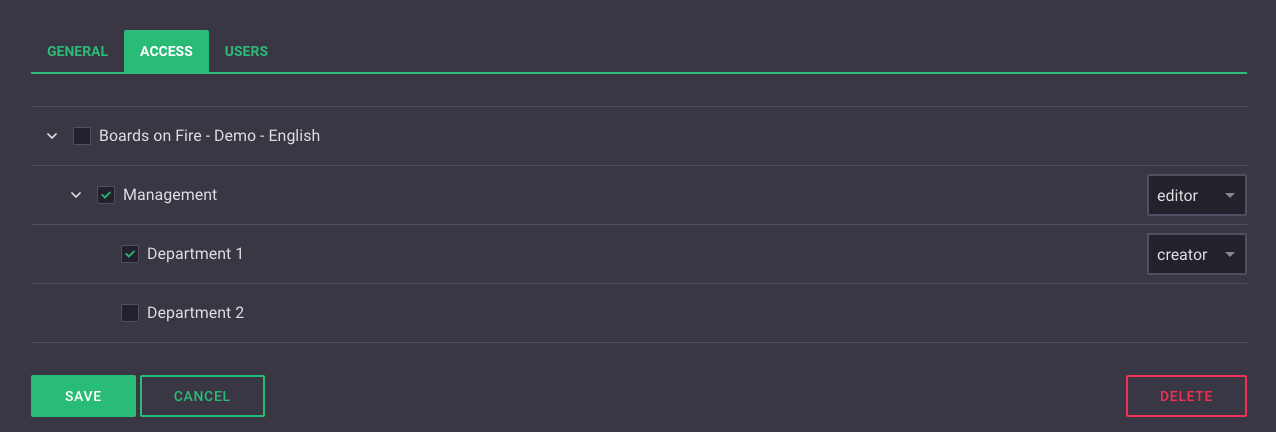Click the red Delete button
Viewport: 1276px width, 432px height.
[x=1186, y=396]
